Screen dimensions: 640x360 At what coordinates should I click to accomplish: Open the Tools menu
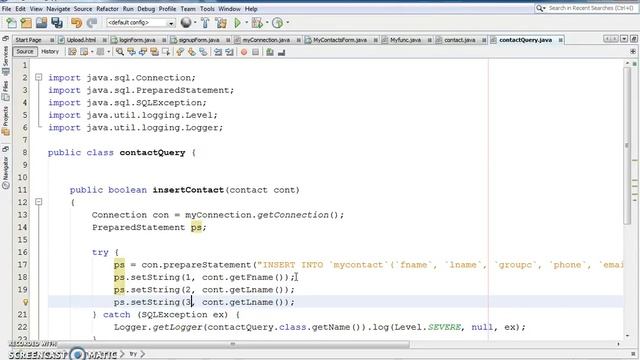tap(207, 9)
